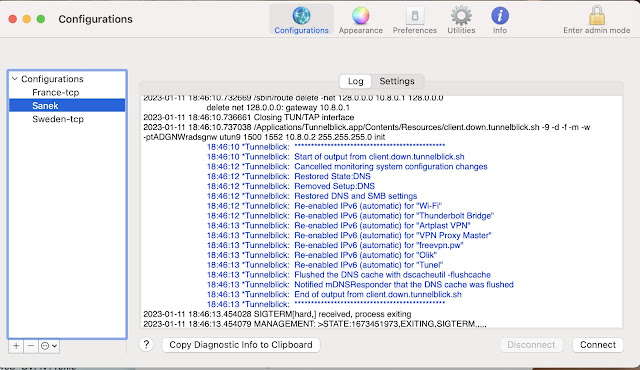
Task: Click log line 'Start of output from client.down.tunnelblick.sh'
Action: click(336, 157)
